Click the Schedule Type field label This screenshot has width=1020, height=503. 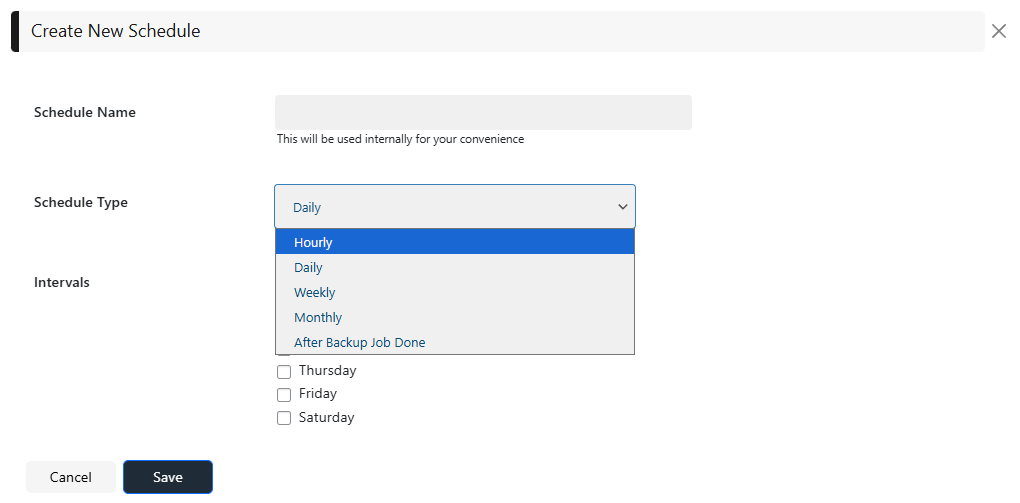pyautogui.click(x=81, y=202)
